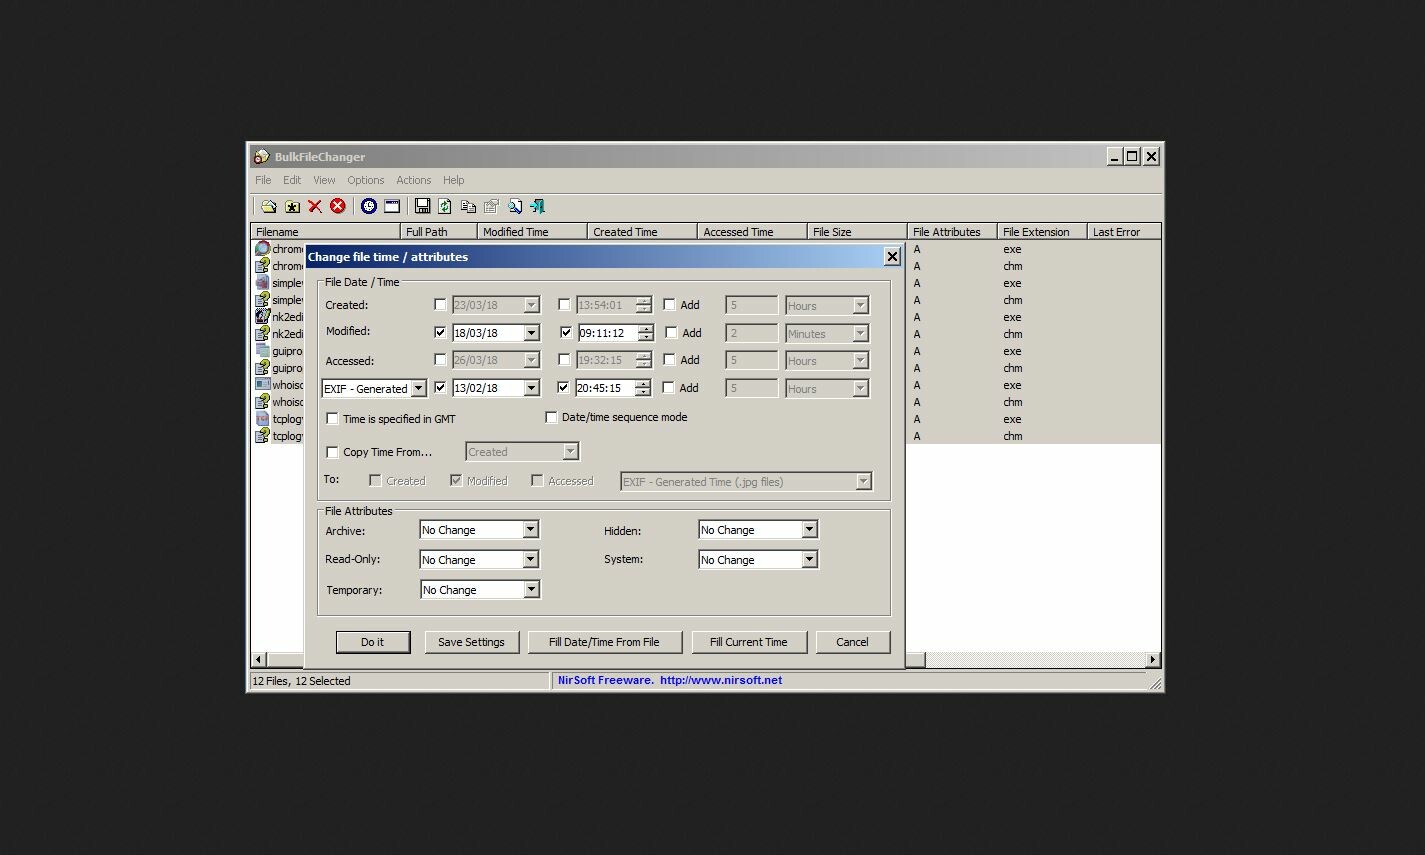
Task: Open the Actions menu
Action: 413,180
